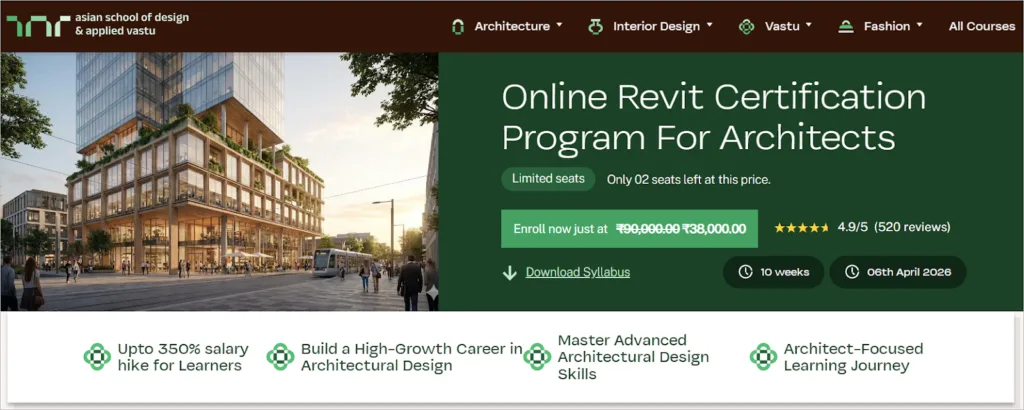Expand the Architecture dropdown arrow

[559, 25]
